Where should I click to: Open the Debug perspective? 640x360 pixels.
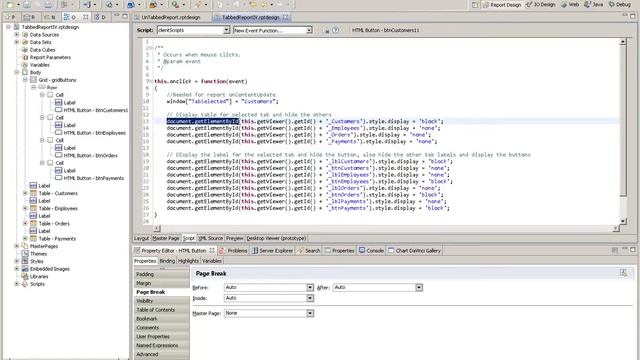click(620, 4)
